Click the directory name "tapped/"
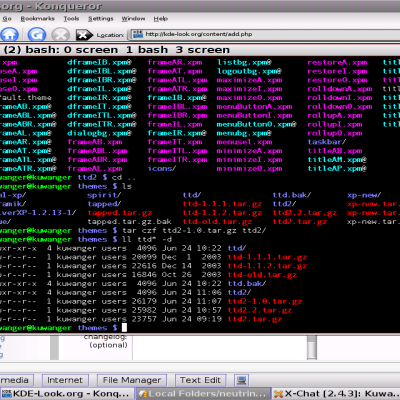 click(x=104, y=204)
